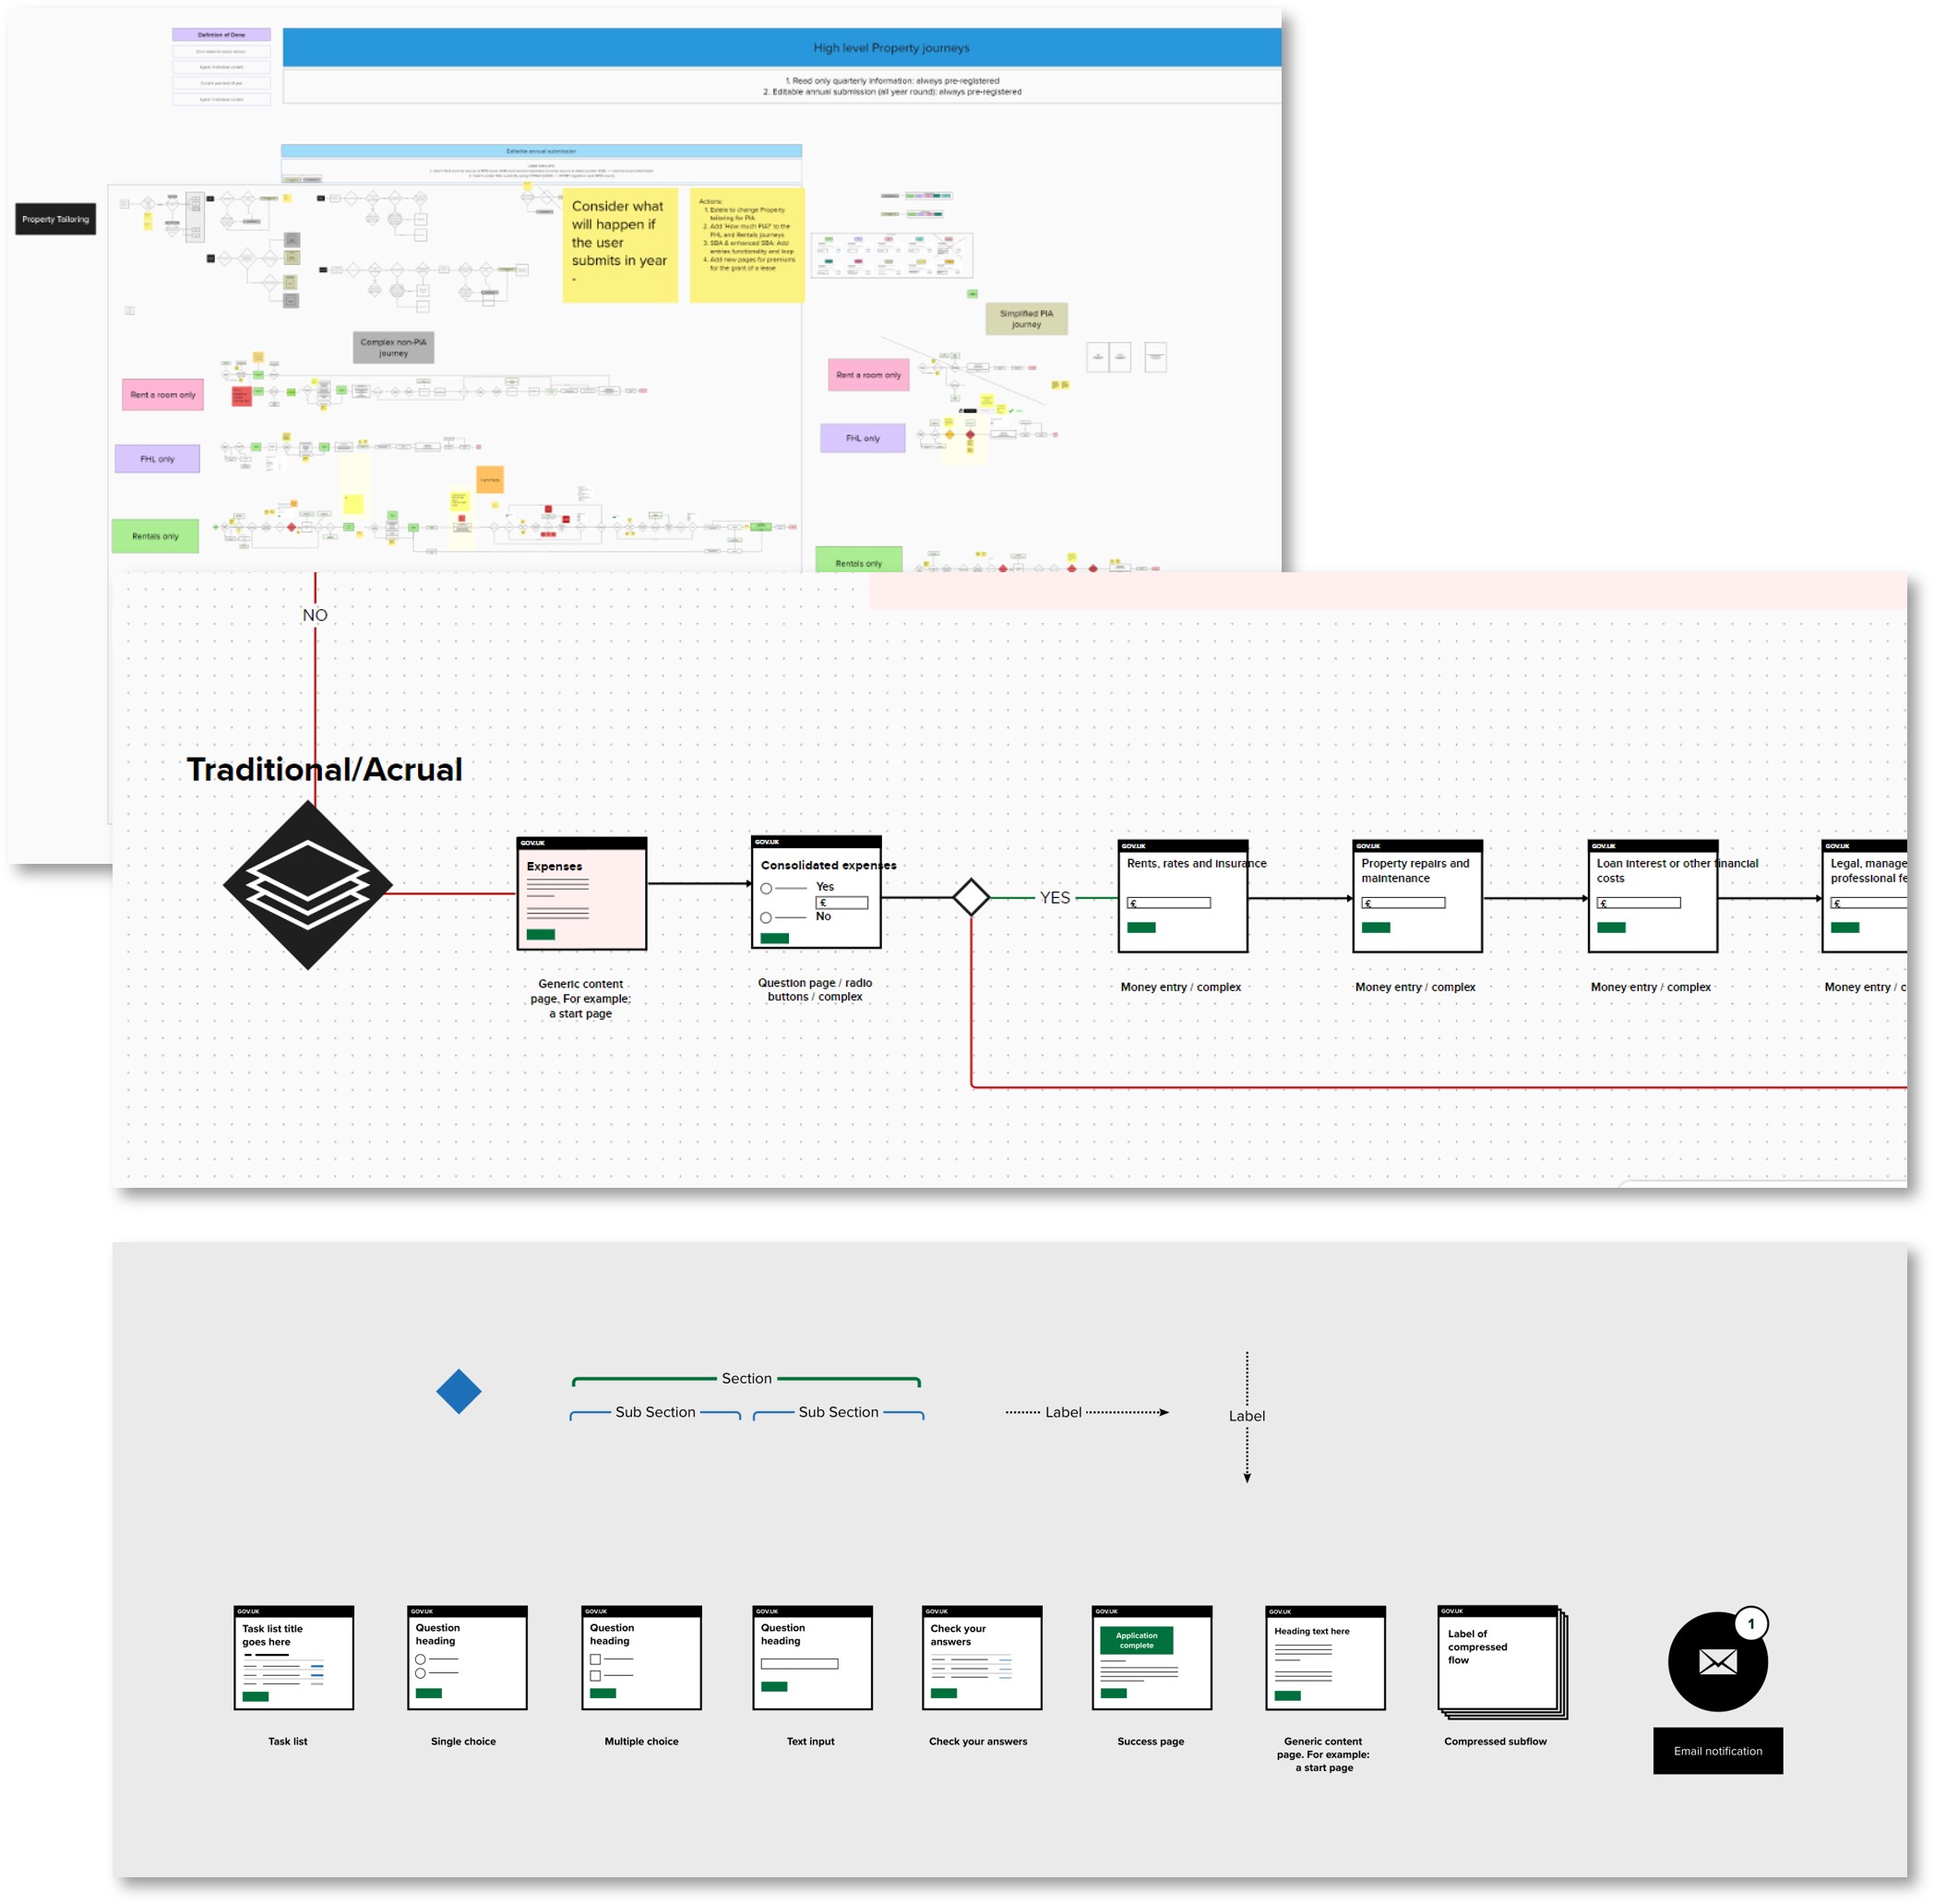Select the No radio in Consolidated expenses
This screenshot has width=1934, height=1904.
tap(765, 917)
